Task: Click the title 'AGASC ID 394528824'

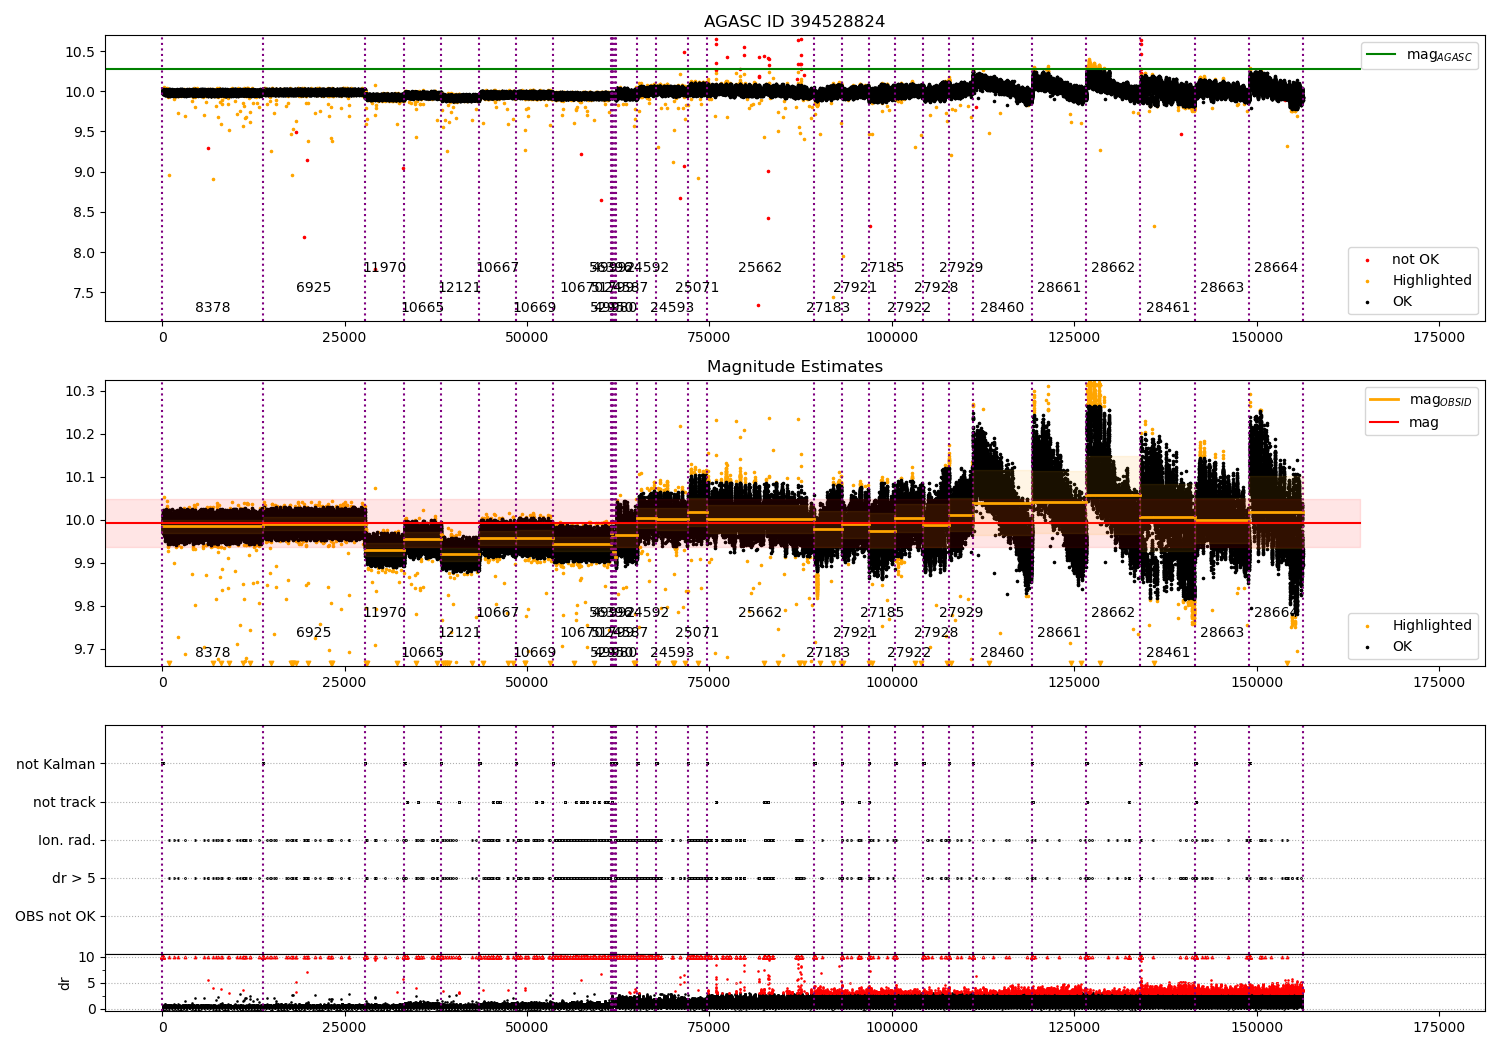Action: tap(794, 22)
